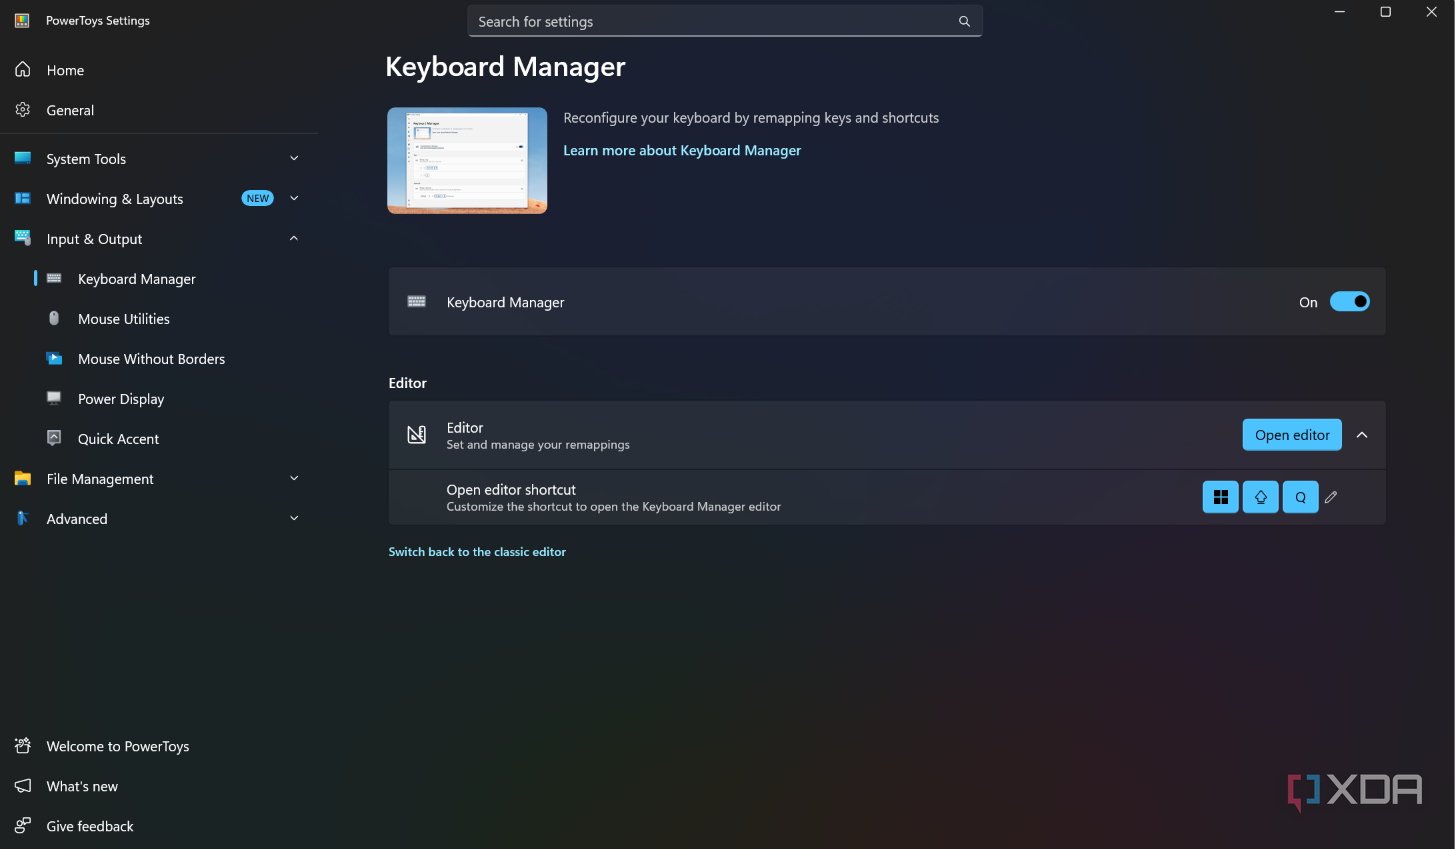Click the Input & Output keyboard icon
The image size is (1455, 849).
(23, 238)
